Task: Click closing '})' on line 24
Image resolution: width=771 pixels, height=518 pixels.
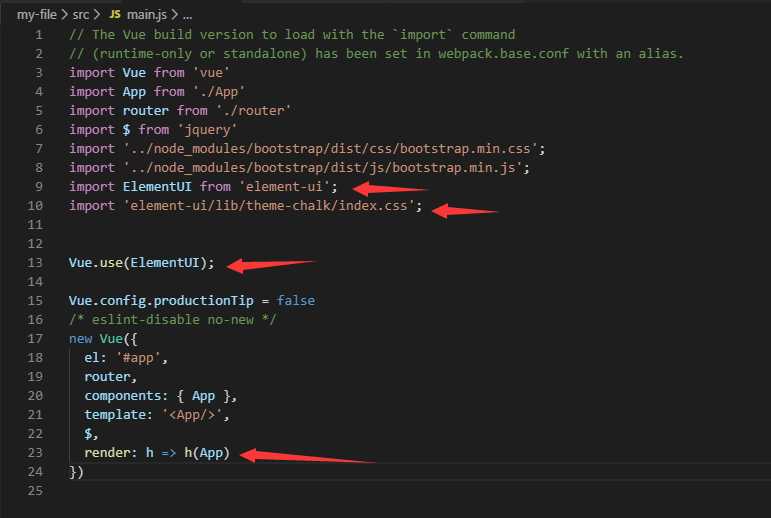Action: [76, 472]
